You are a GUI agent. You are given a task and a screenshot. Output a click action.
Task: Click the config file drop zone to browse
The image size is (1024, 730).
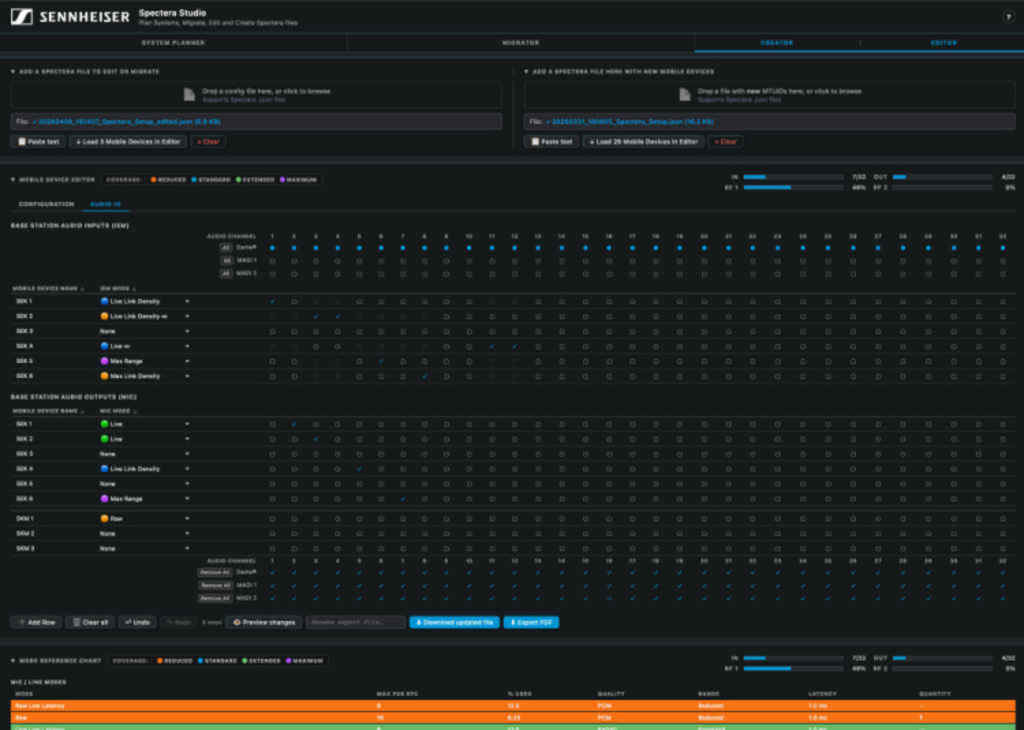click(x=256, y=95)
